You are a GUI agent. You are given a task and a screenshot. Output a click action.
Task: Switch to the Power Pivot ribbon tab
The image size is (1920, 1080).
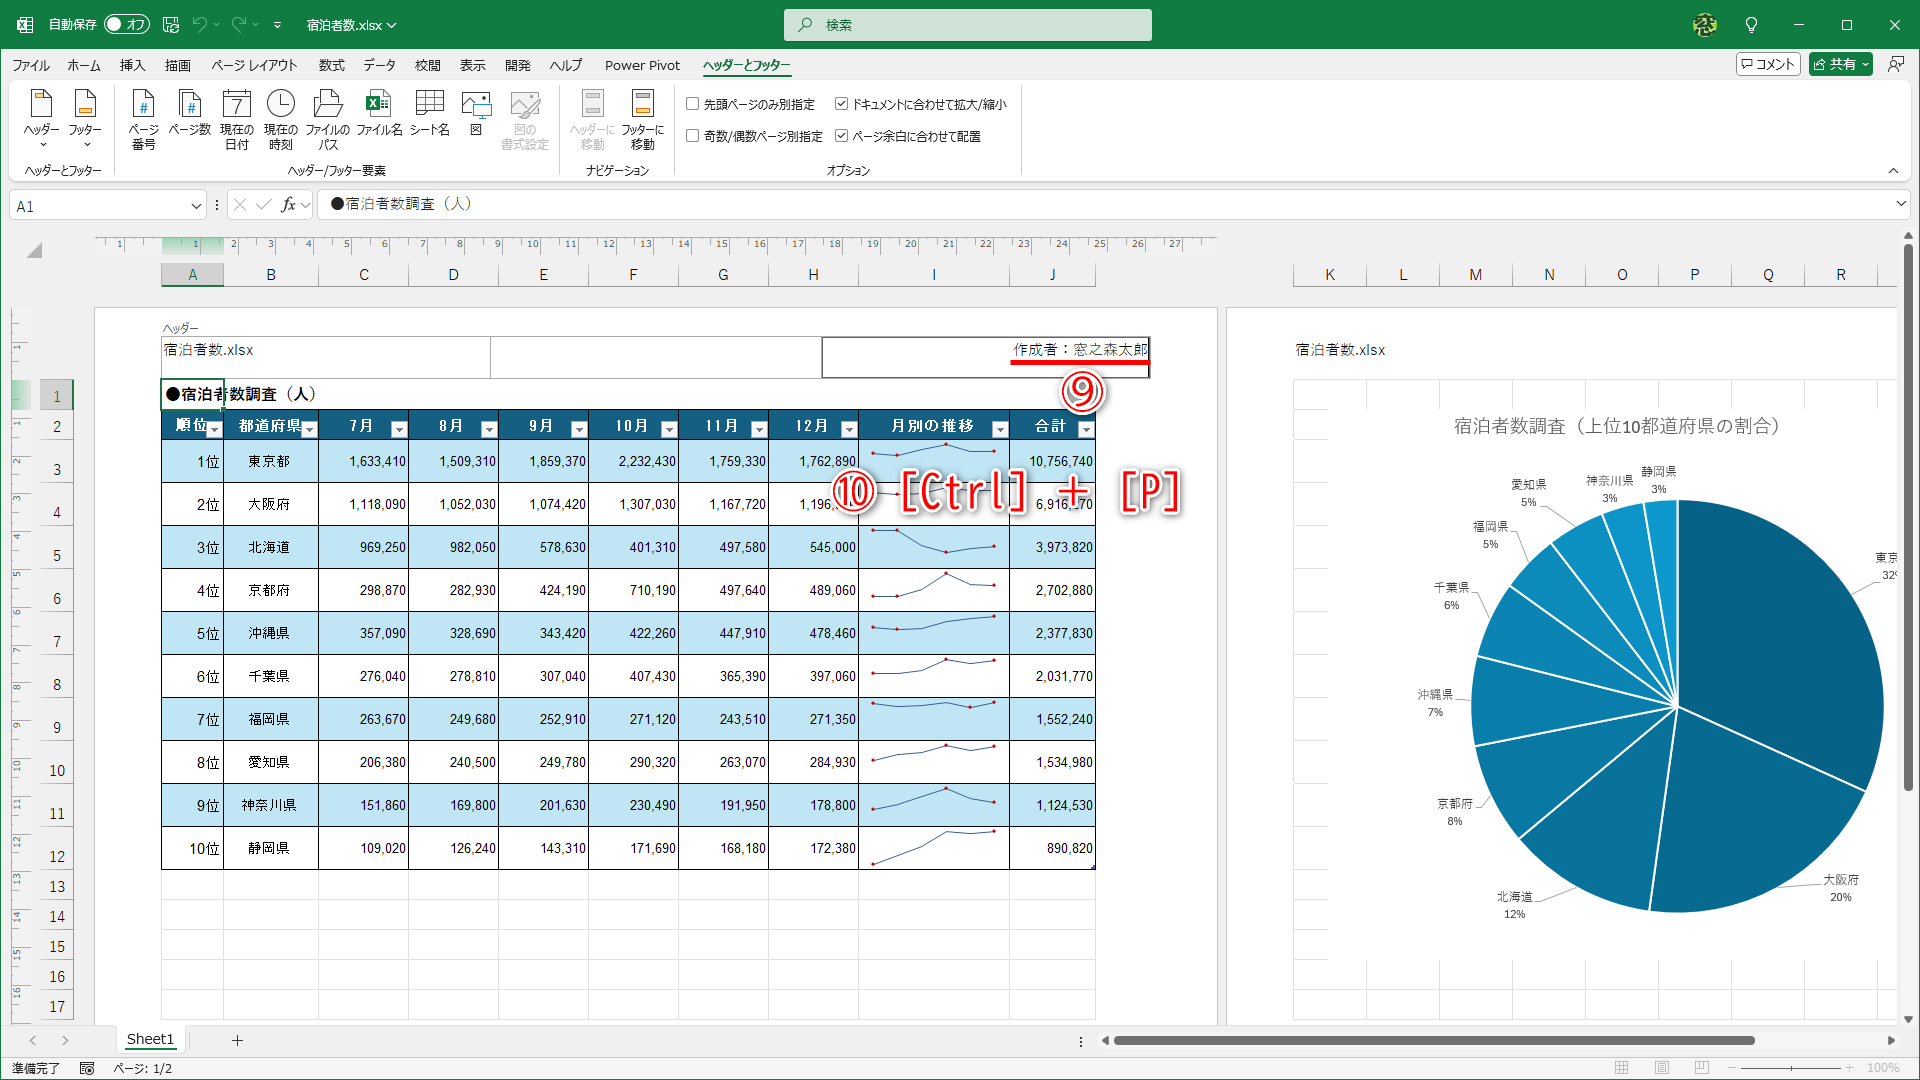[642, 65]
